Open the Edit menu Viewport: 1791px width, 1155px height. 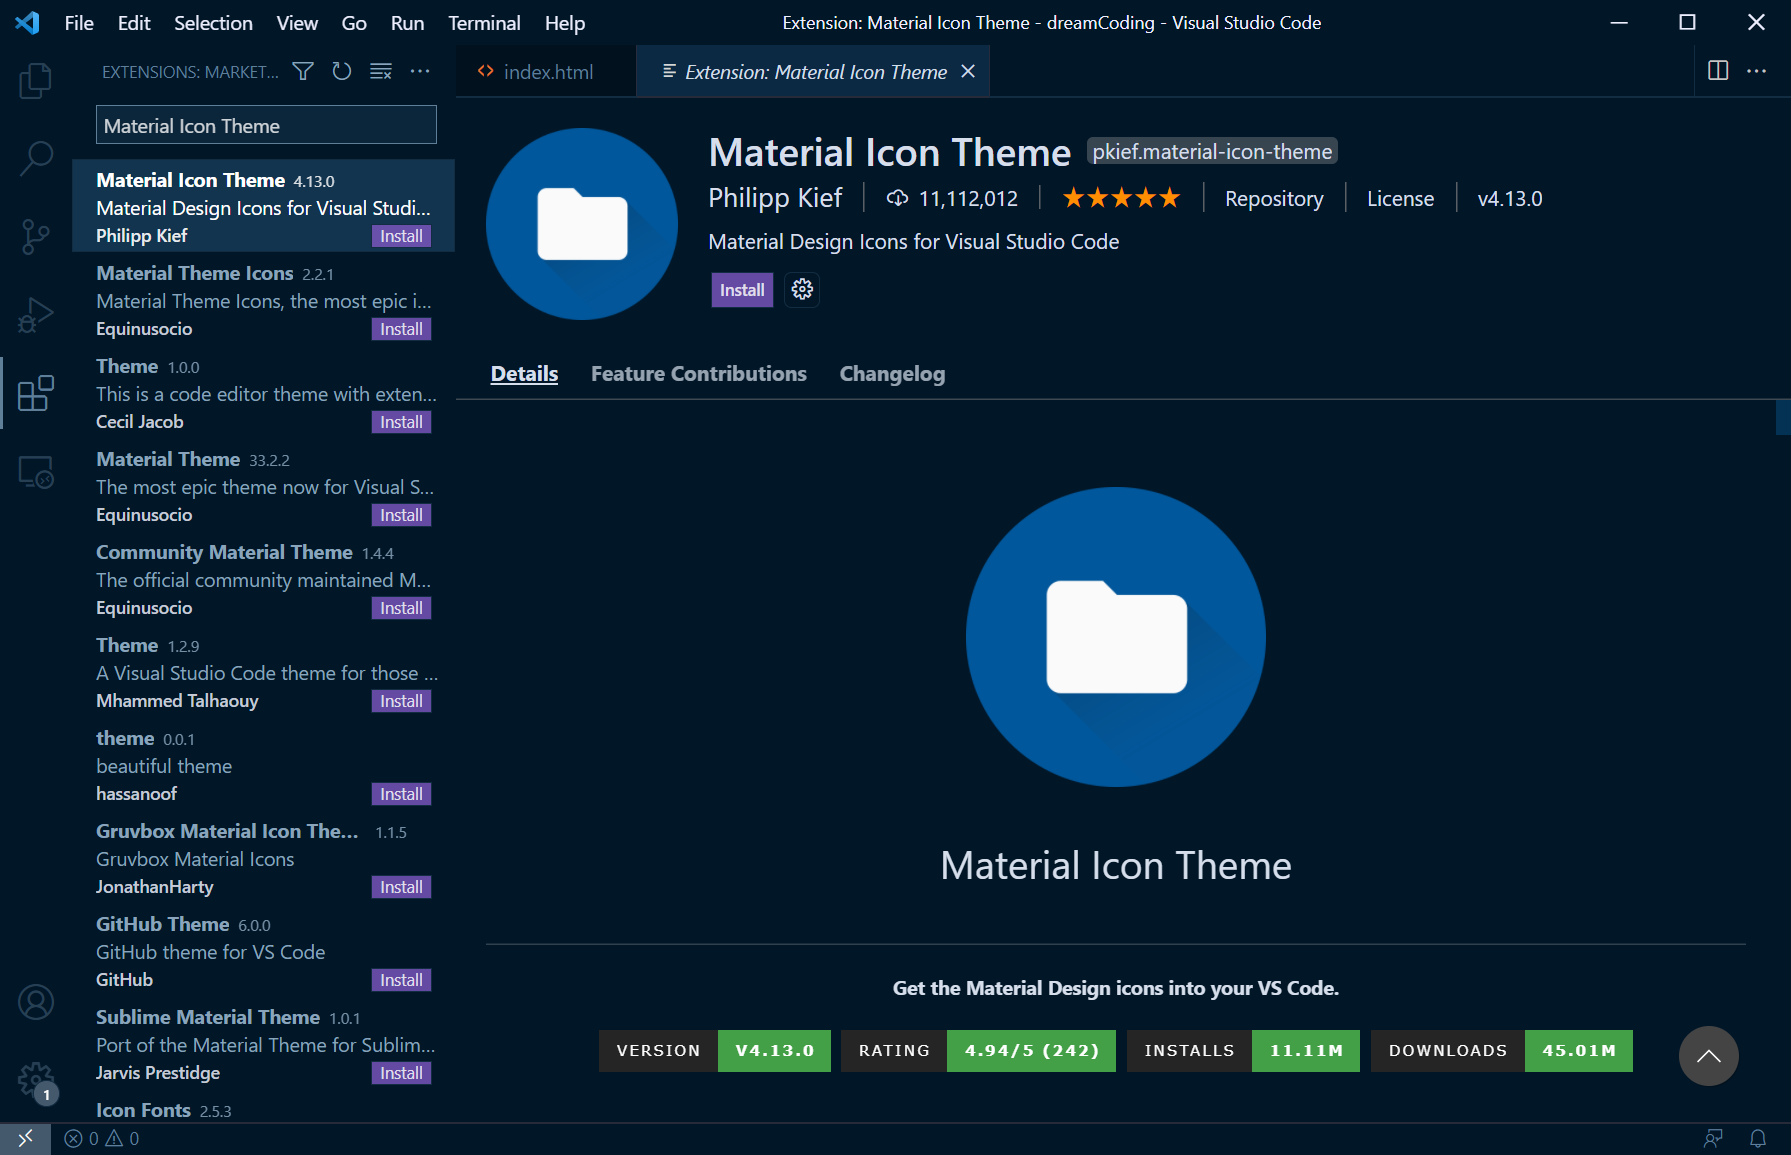(134, 22)
